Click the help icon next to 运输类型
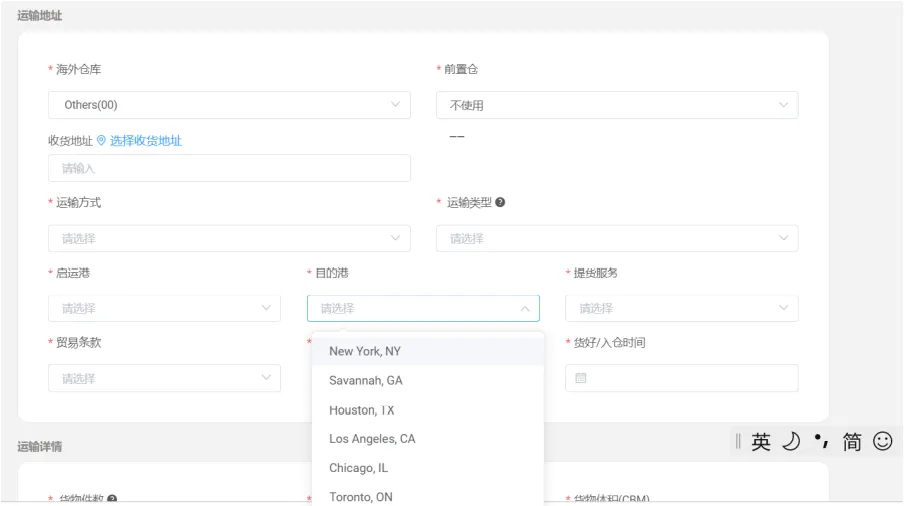Viewport: 904px width, 506px height. point(500,202)
